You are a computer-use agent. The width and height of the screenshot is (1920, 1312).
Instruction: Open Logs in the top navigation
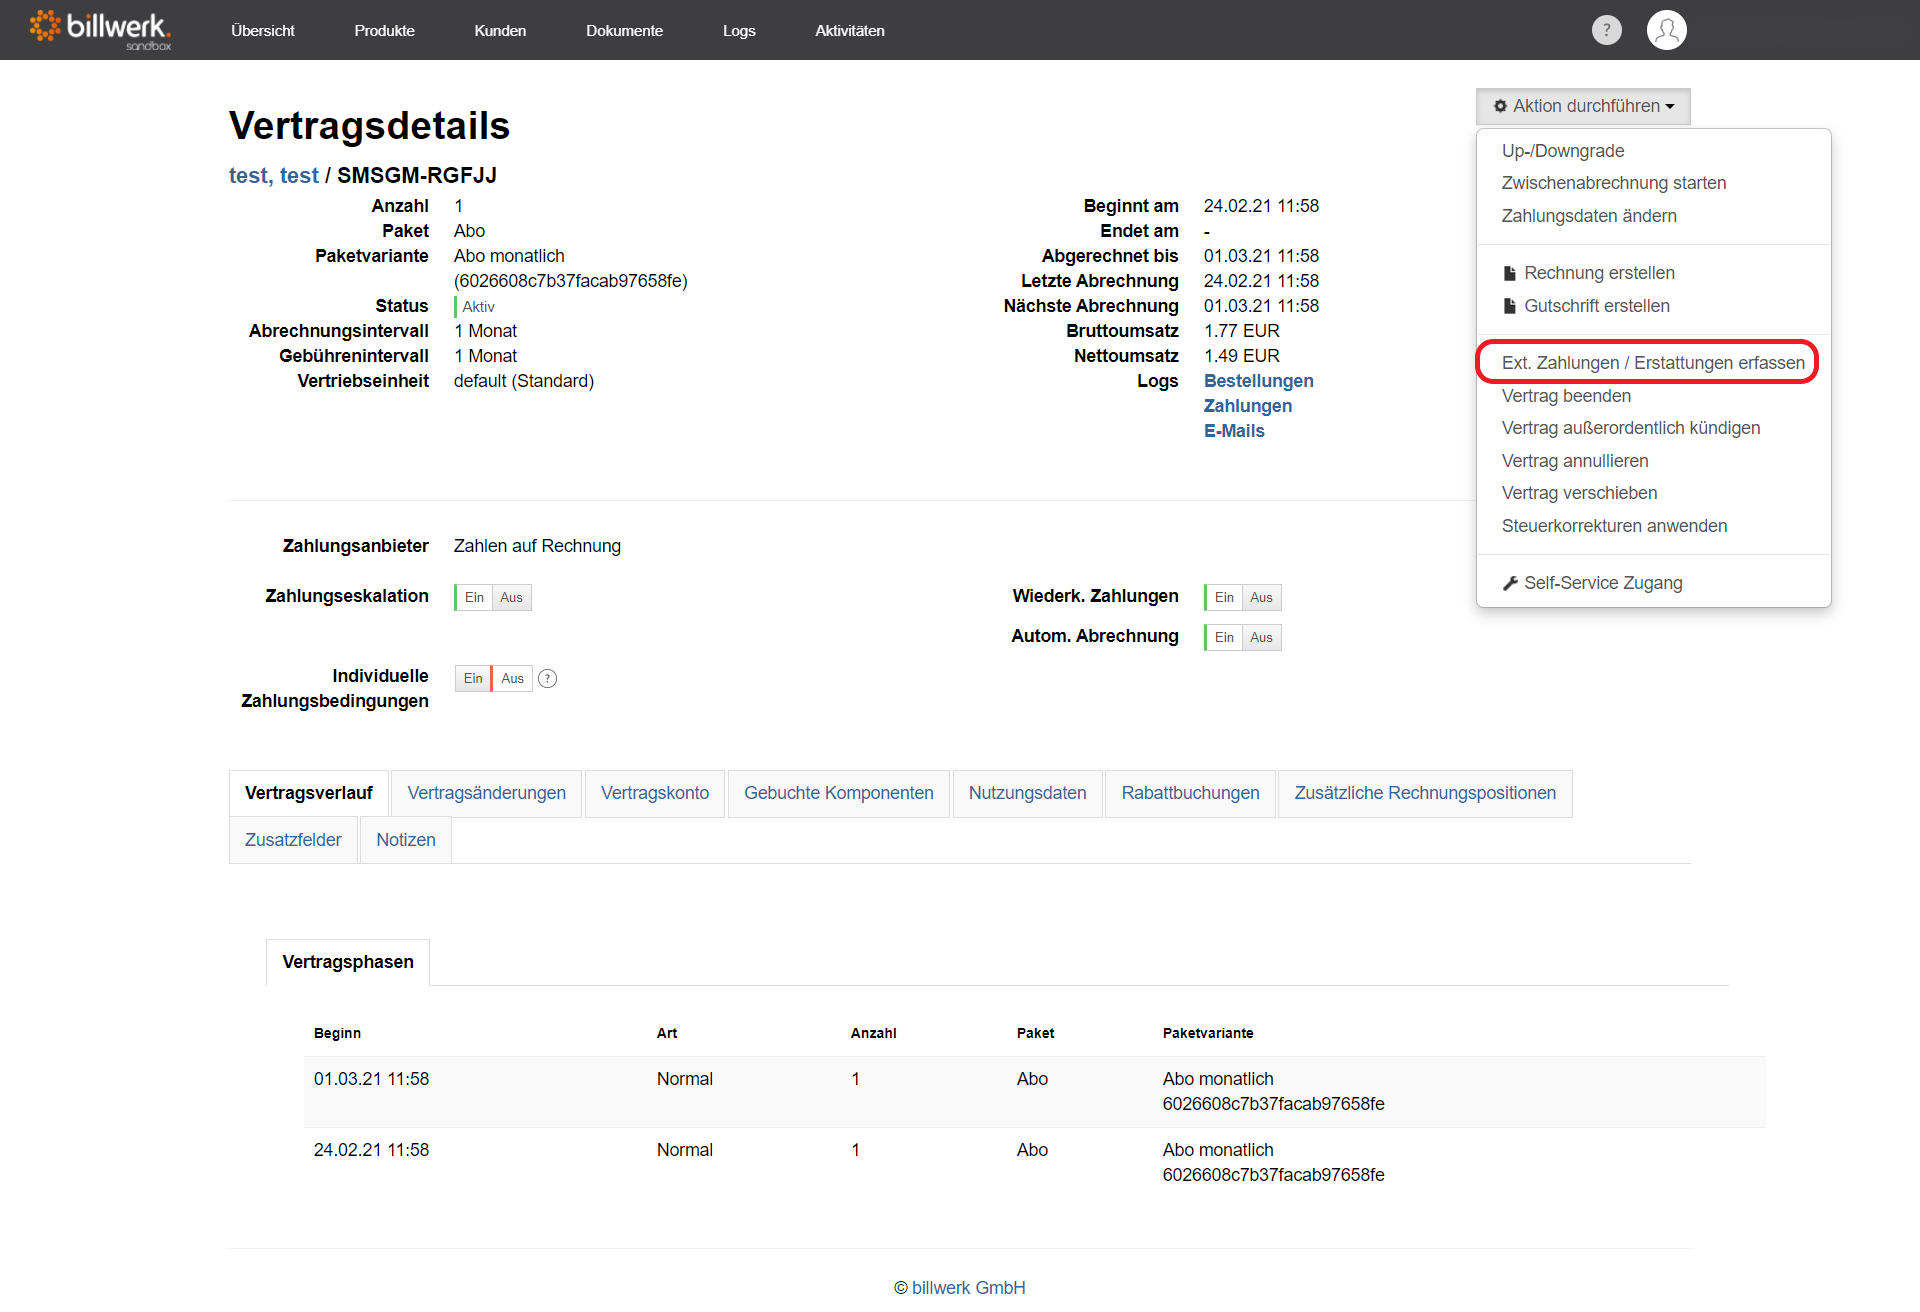coord(739,31)
